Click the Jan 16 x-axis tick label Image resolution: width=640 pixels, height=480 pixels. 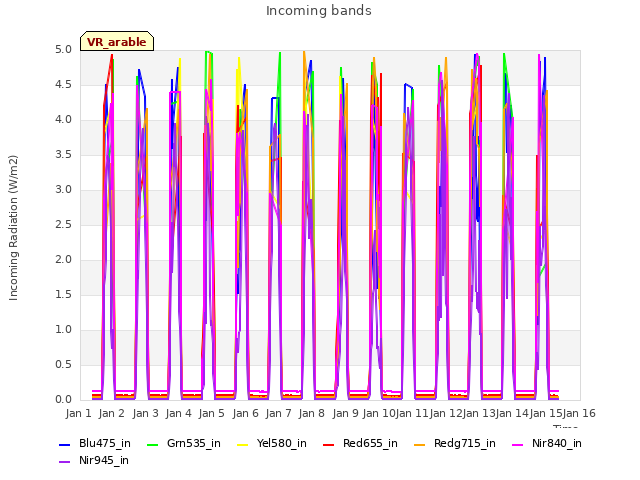(579, 413)
